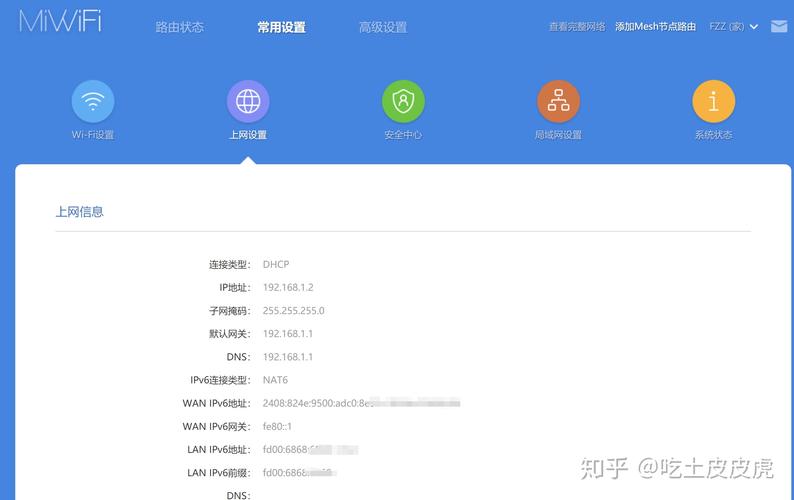794x500 pixels.
Task: Click the 默认网关 label
Action: [x=230, y=334]
